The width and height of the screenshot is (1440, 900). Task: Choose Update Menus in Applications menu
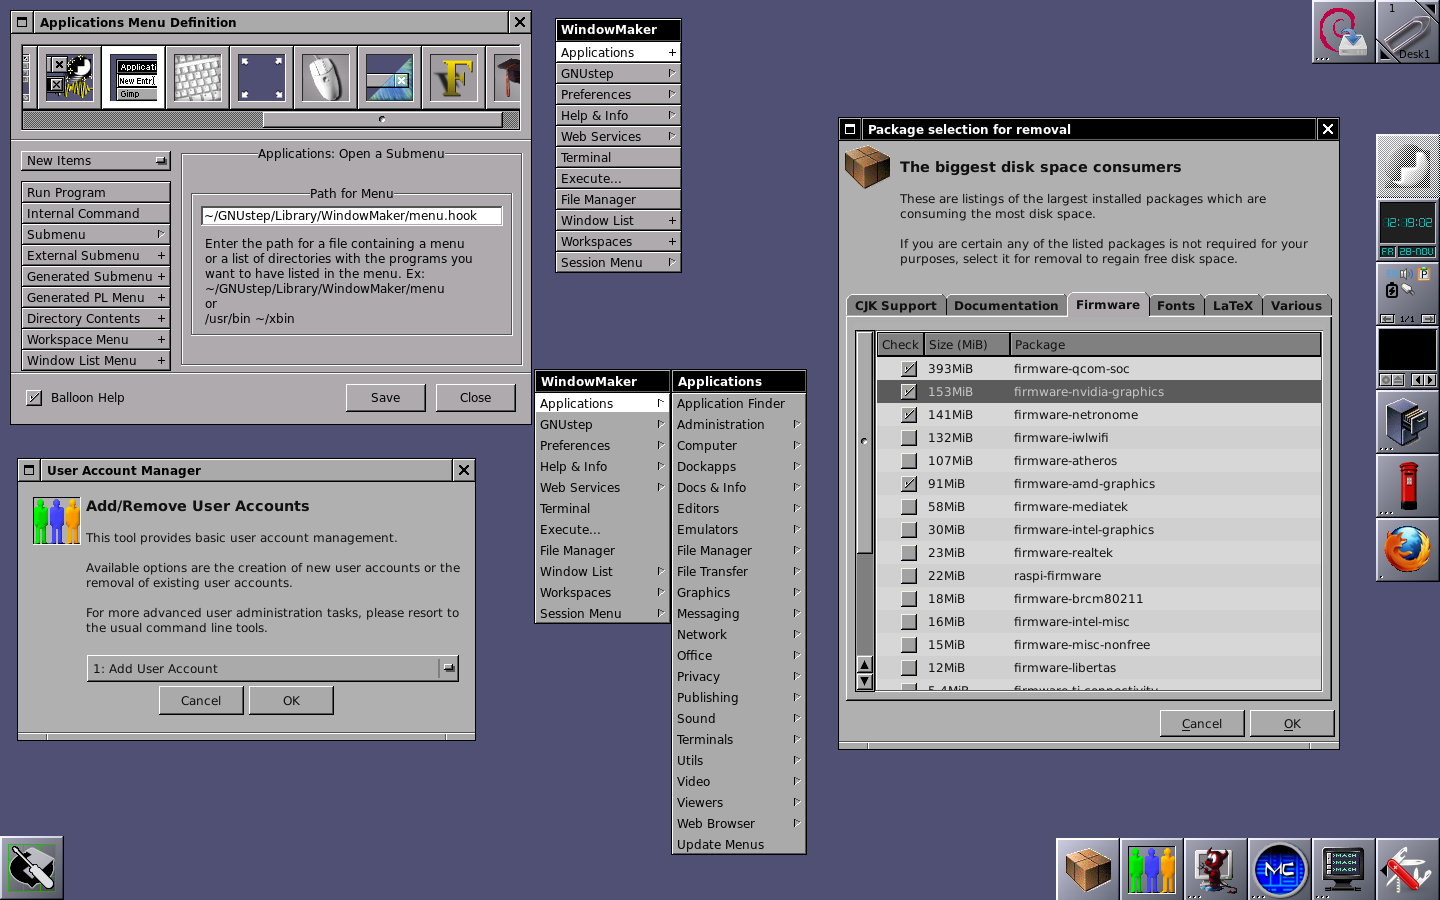(x=720, y=845)
